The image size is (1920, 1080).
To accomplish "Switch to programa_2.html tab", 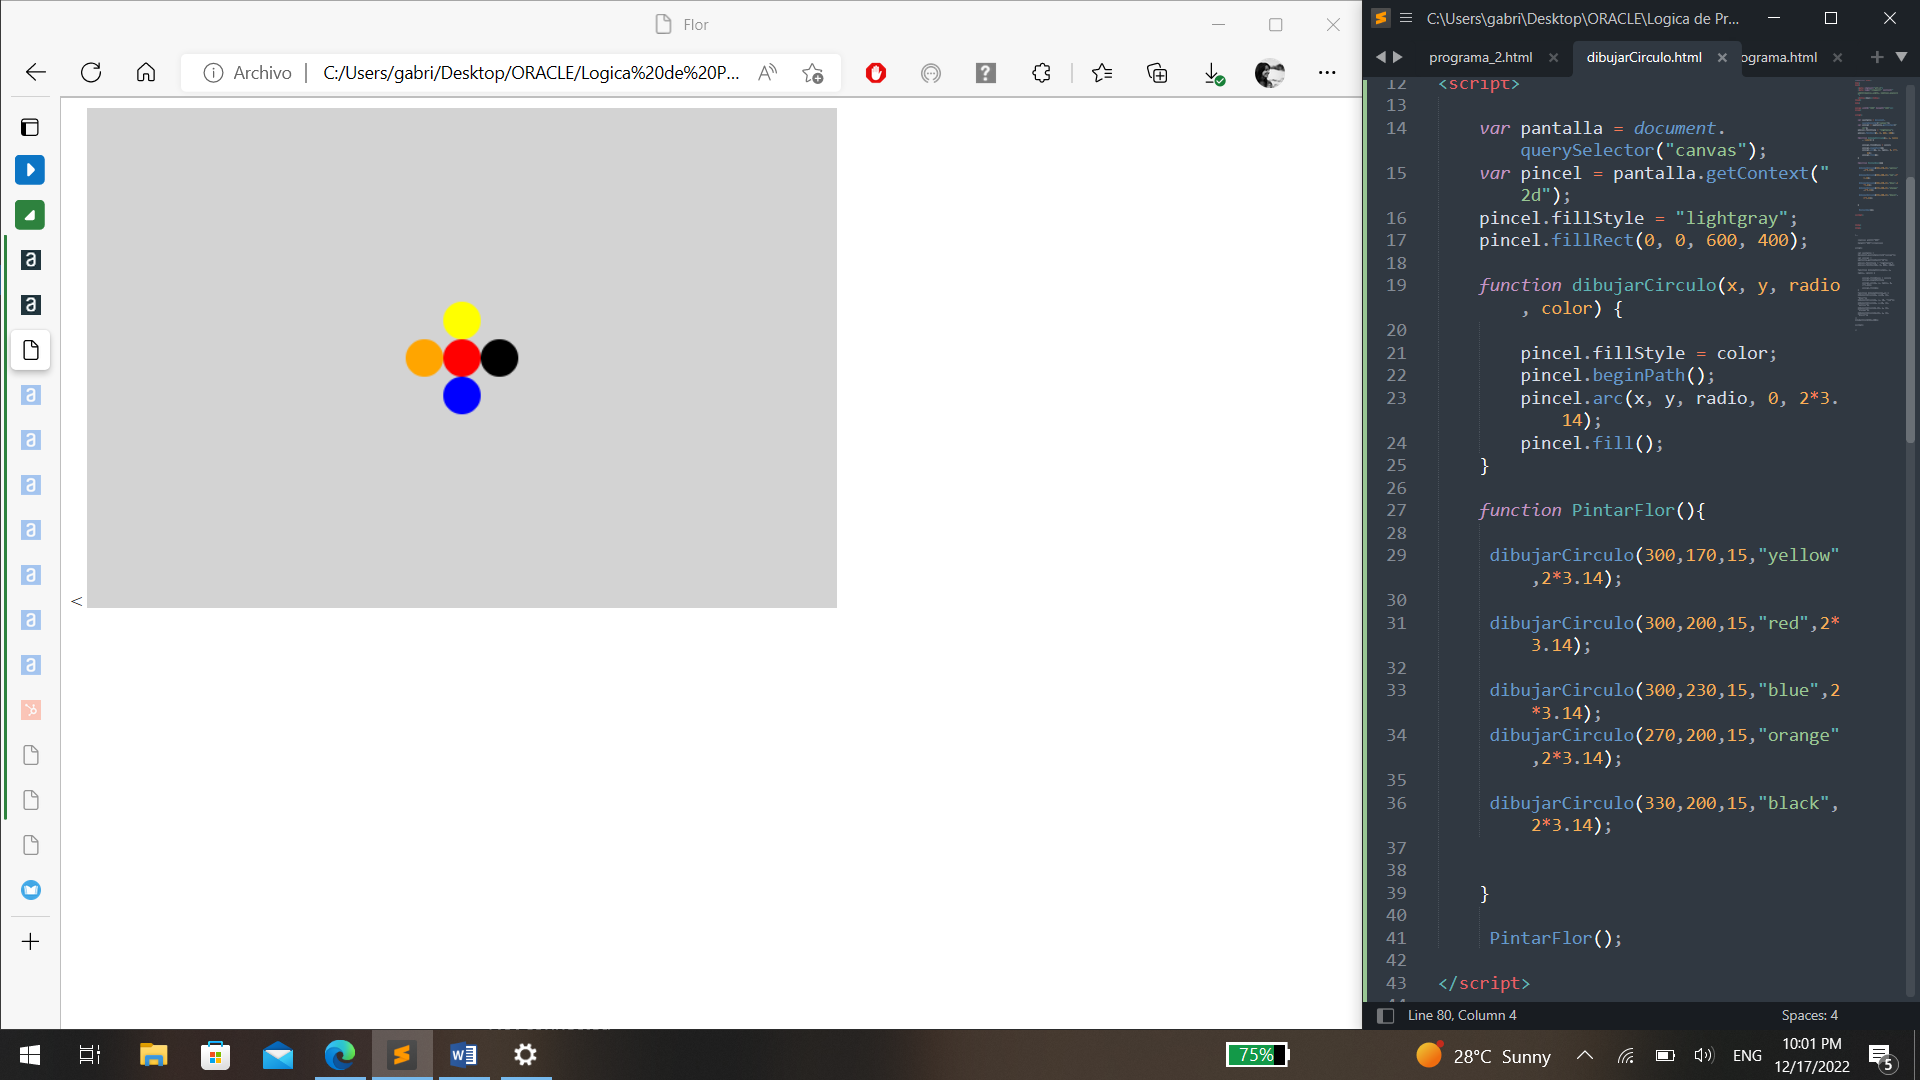I will pyautogui.click(x=1480, y=57).
